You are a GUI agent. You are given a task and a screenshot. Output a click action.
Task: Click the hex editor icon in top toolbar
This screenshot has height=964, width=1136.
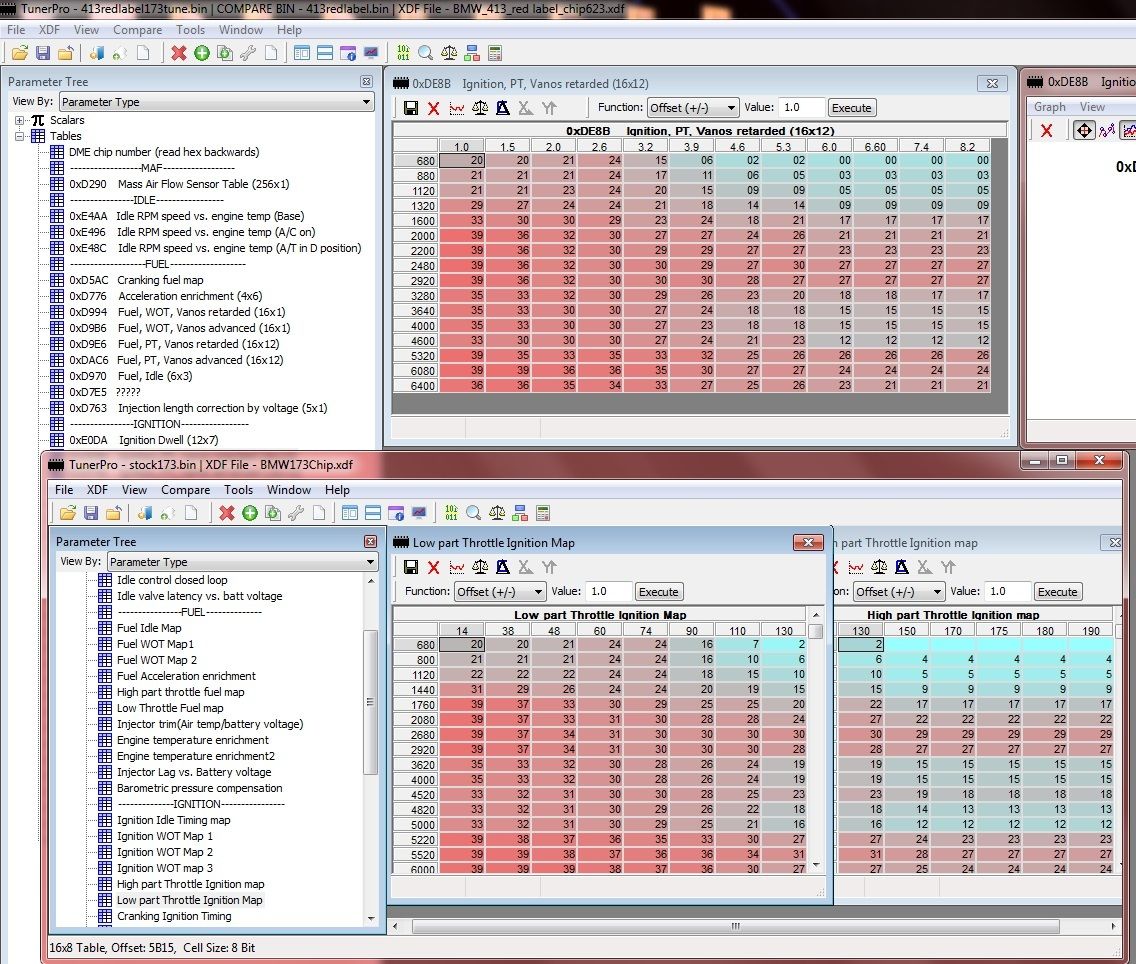point(403,53)
